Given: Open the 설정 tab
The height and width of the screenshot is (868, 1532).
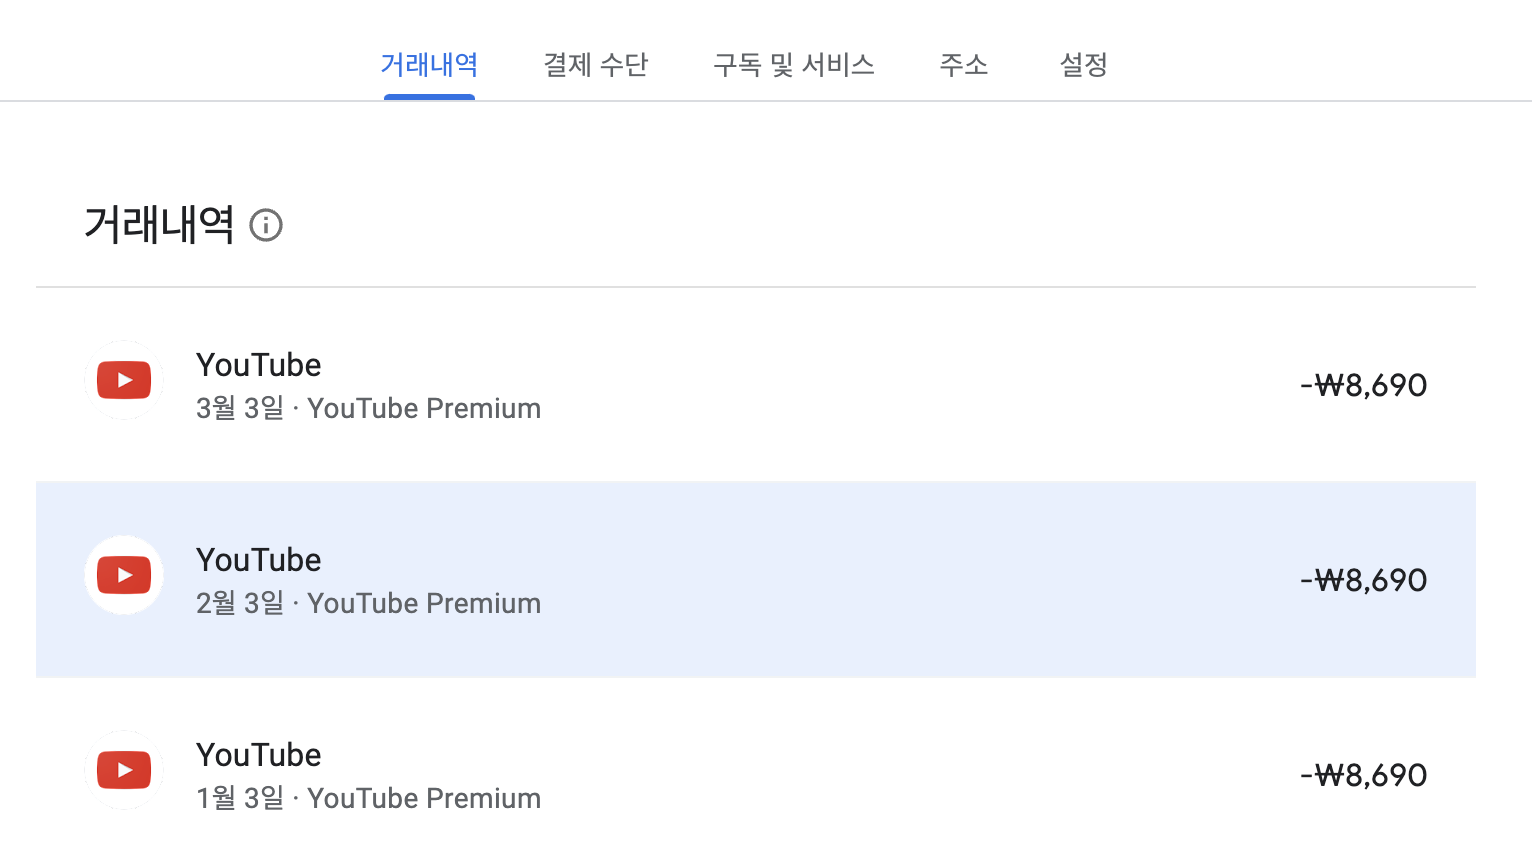Looking at the screenshot, I should [1083, 65].
